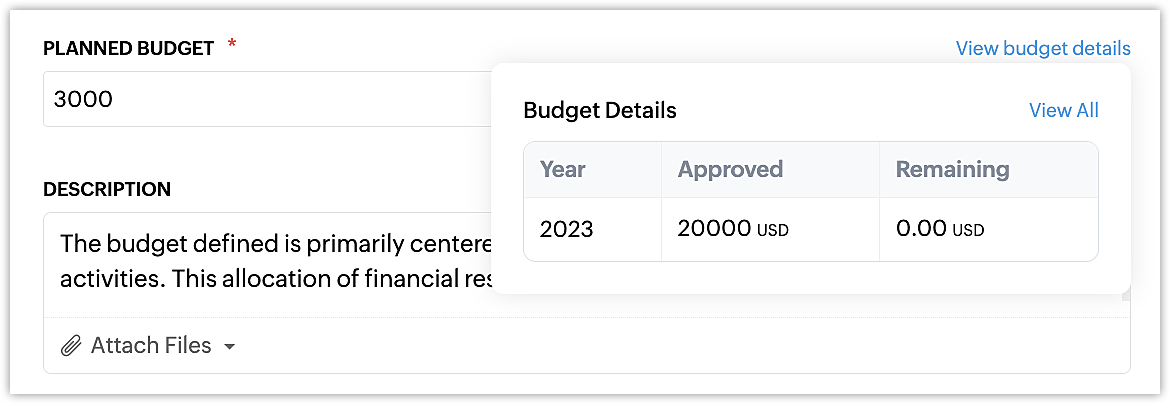The width and height of the screenshot is (1170, 404).
Task: Click the 0.00 USD remaining amount
Action: tap(939, 229)
